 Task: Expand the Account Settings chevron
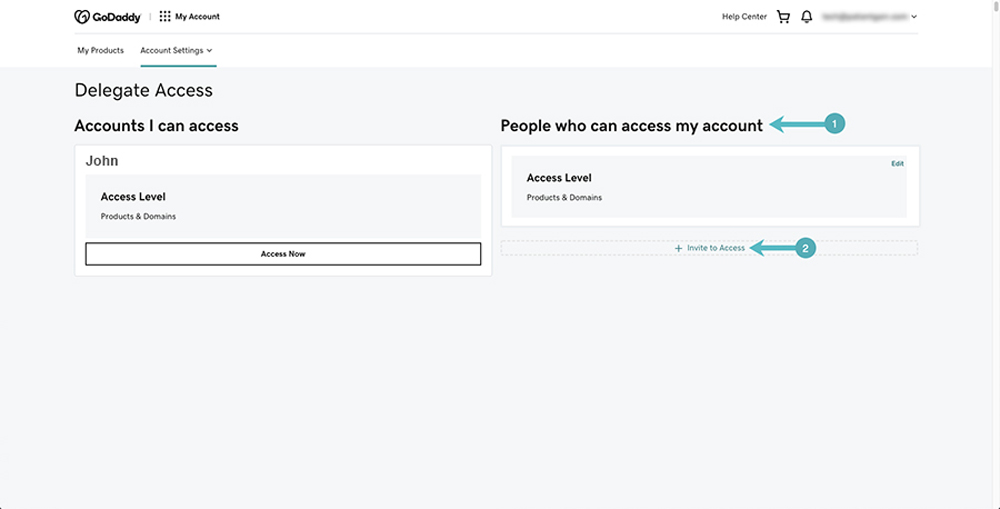210,50
